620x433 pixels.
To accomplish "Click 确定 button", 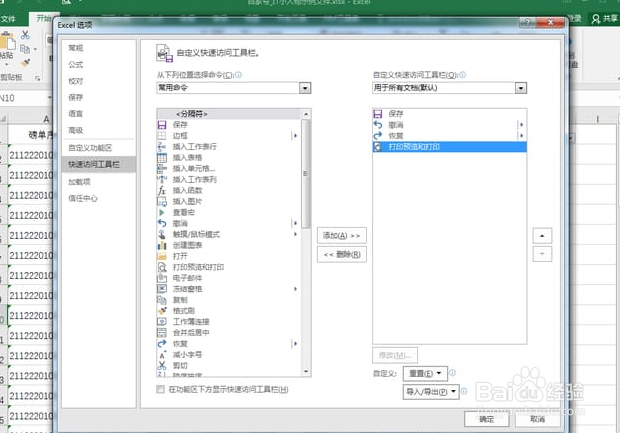I will point(487,419).
